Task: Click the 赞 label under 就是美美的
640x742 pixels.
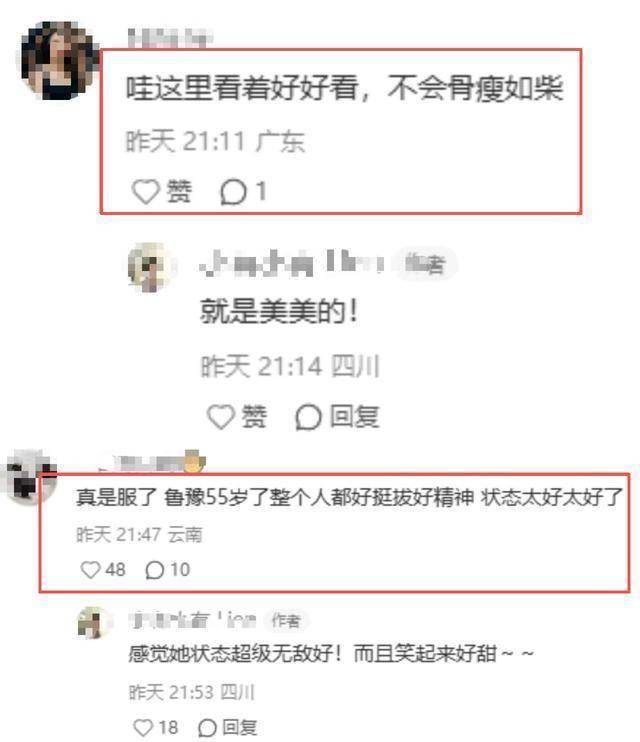Action: (254, 417)
